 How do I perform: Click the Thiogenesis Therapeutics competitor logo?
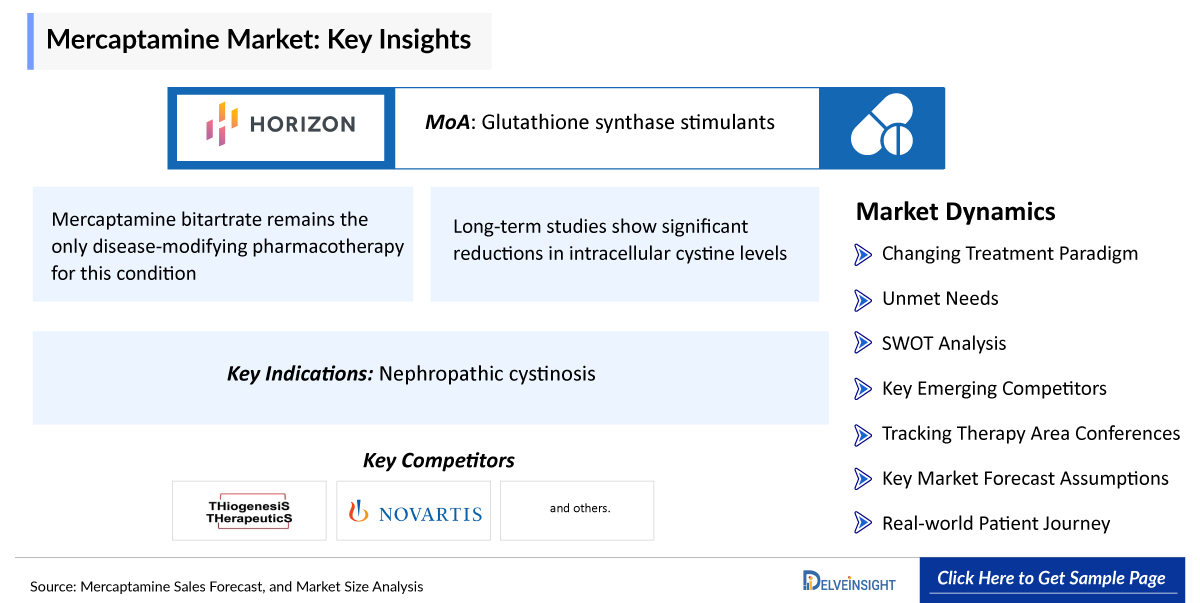[249, 511]
